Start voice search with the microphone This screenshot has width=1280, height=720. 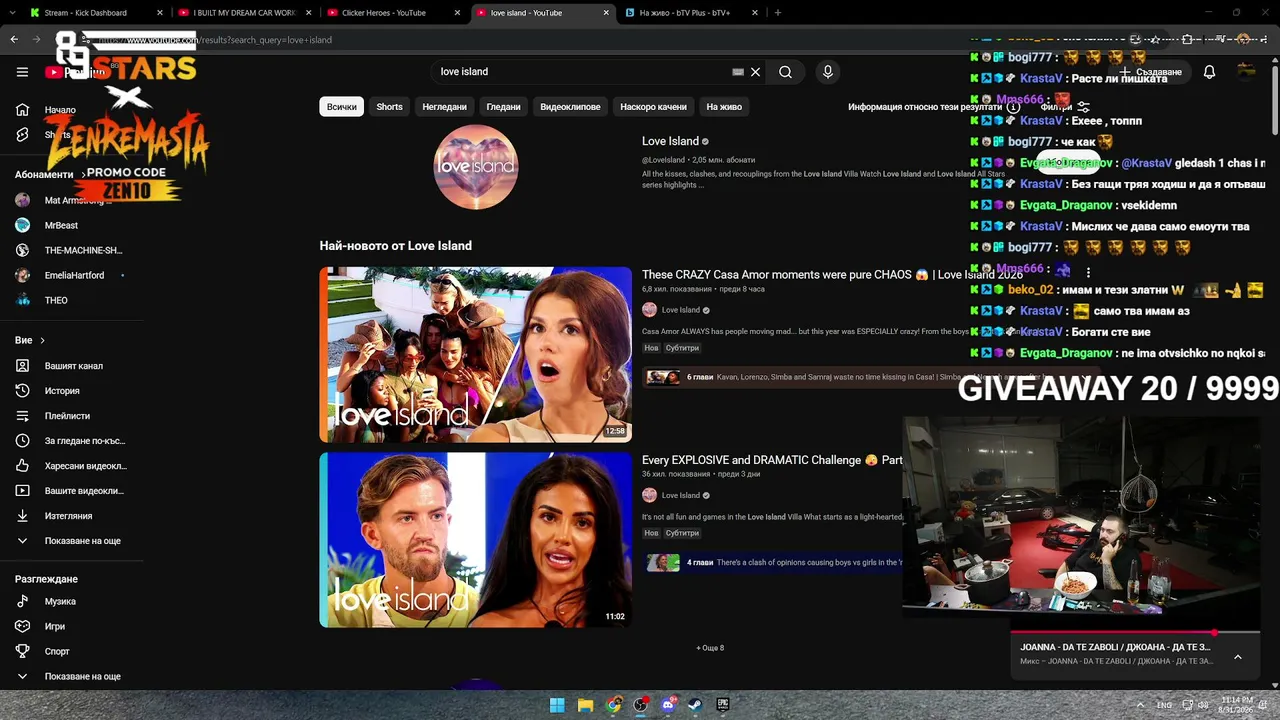click(x=827, y=72)
